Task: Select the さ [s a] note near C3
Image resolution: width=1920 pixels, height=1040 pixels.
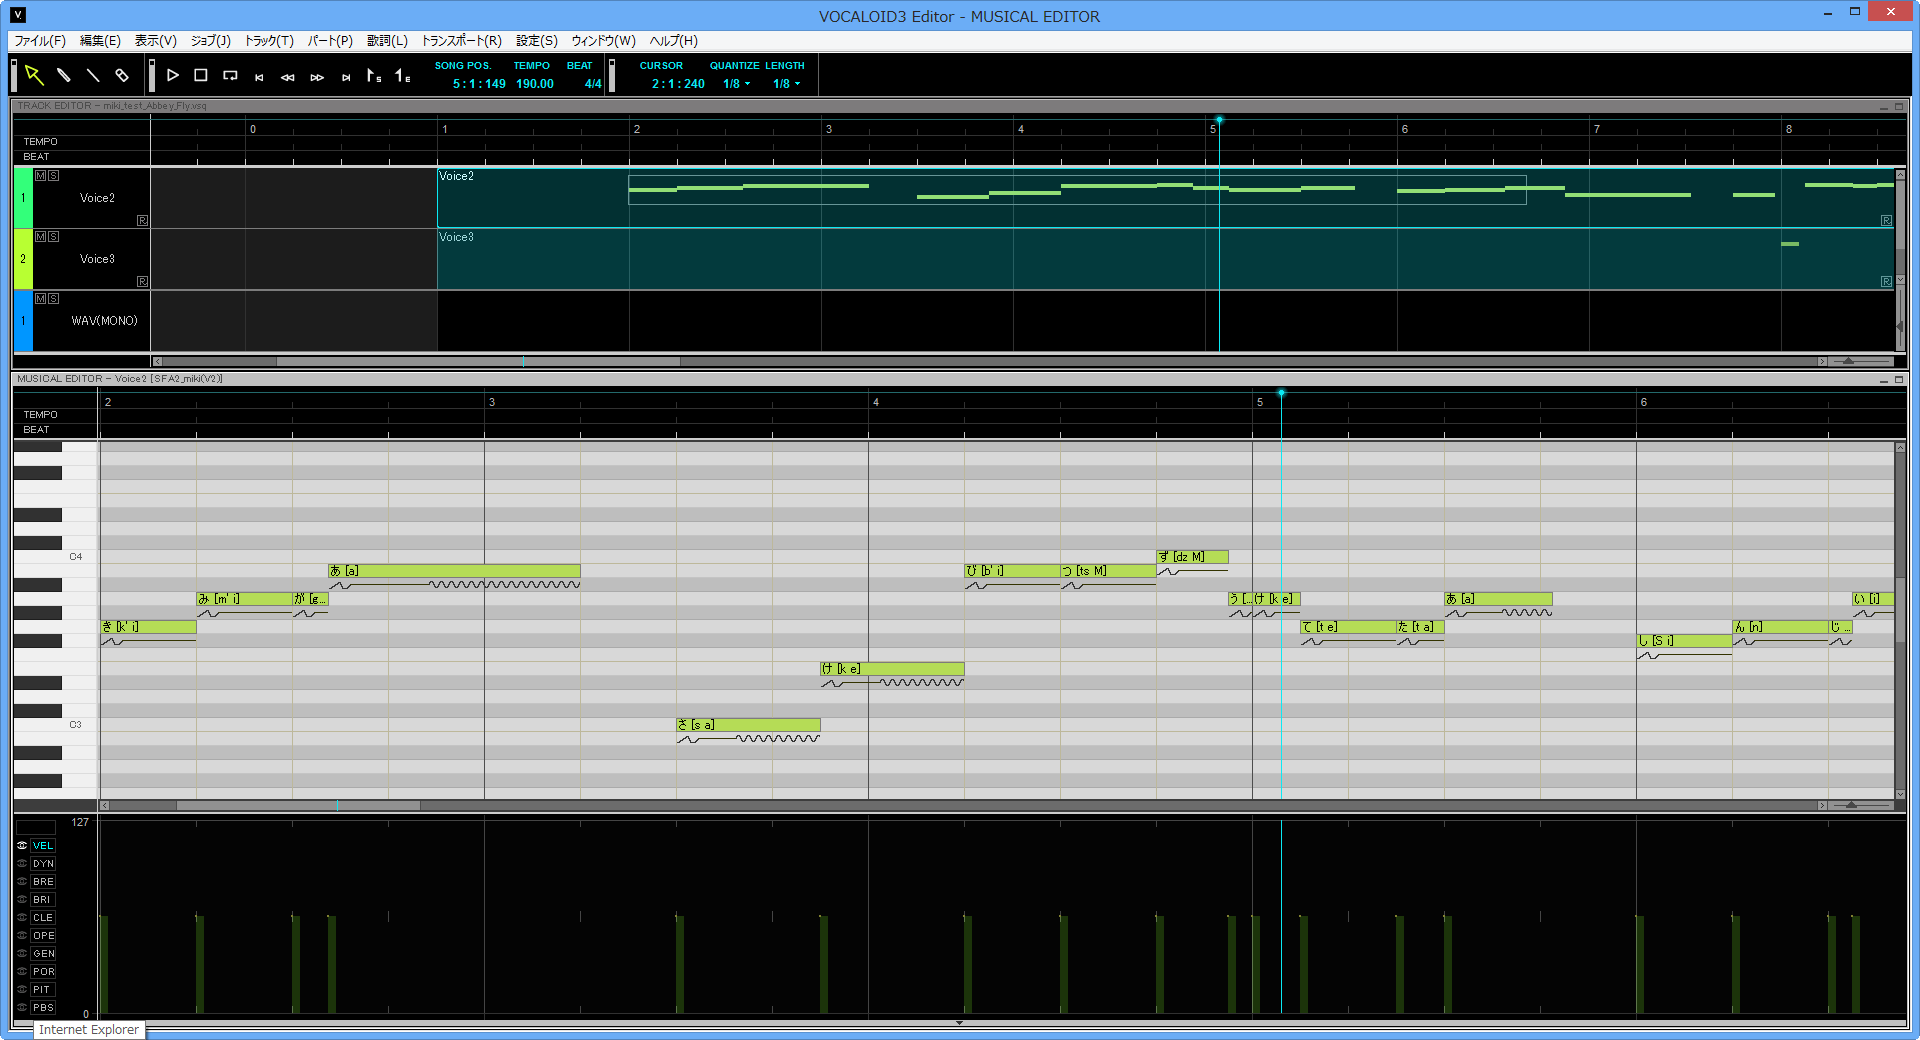Action: [x=748, y=725]
